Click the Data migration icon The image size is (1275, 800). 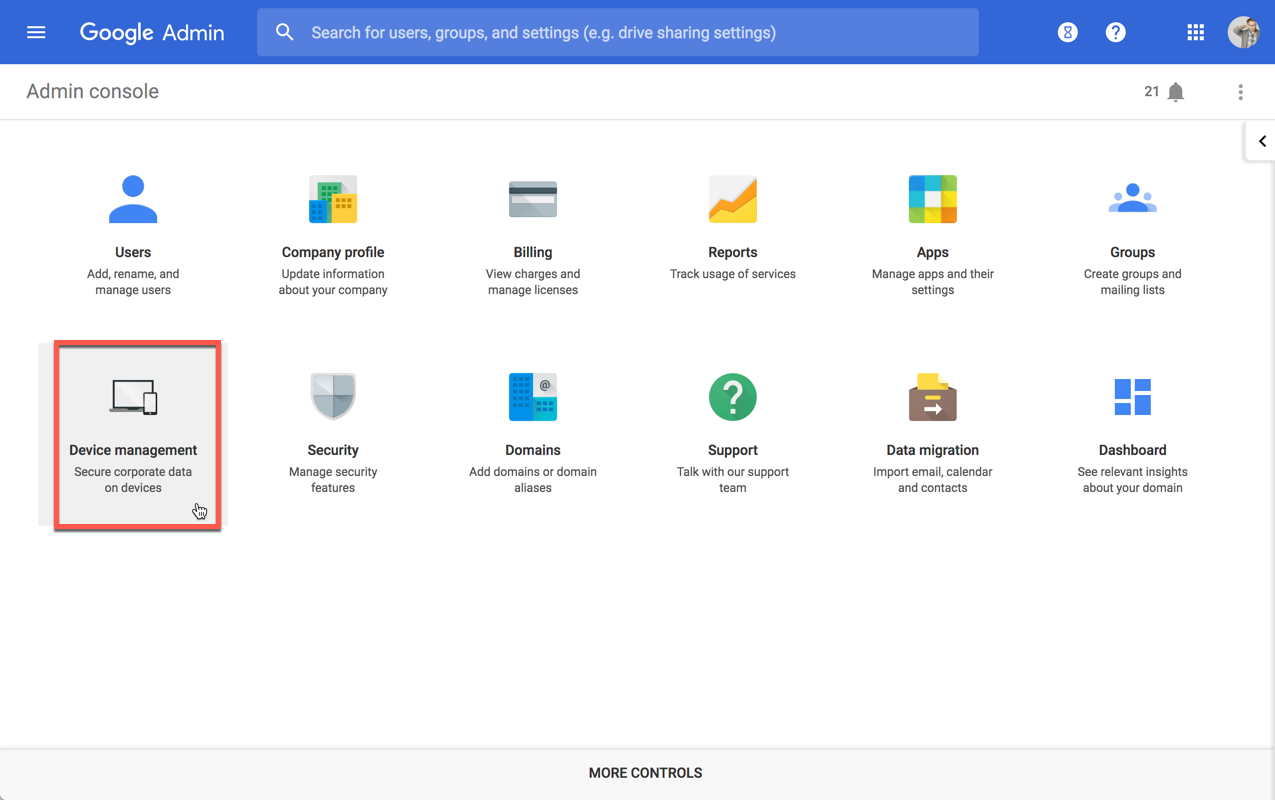[933, 398]
